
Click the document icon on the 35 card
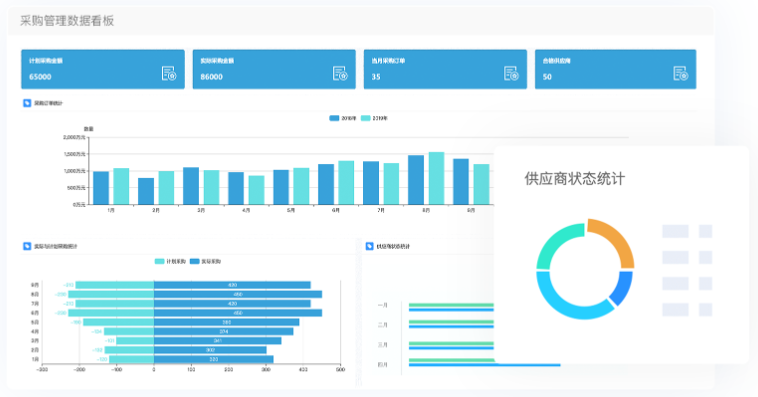coord(511,74)
